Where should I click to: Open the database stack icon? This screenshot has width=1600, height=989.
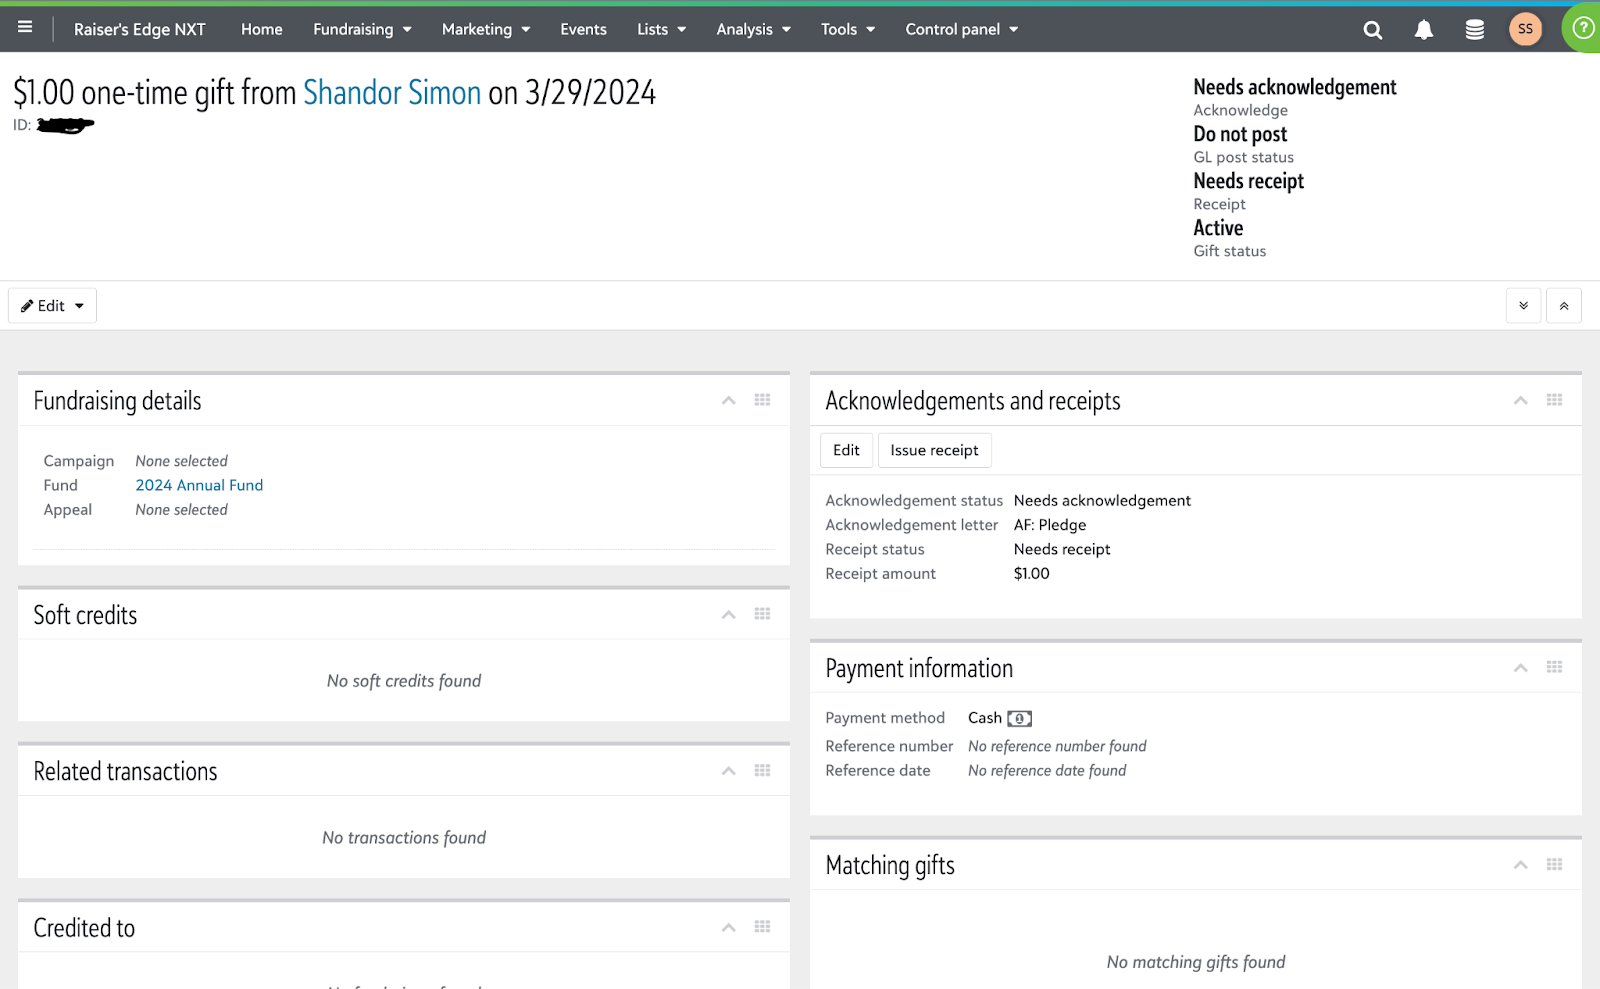tap(1474, 30)
